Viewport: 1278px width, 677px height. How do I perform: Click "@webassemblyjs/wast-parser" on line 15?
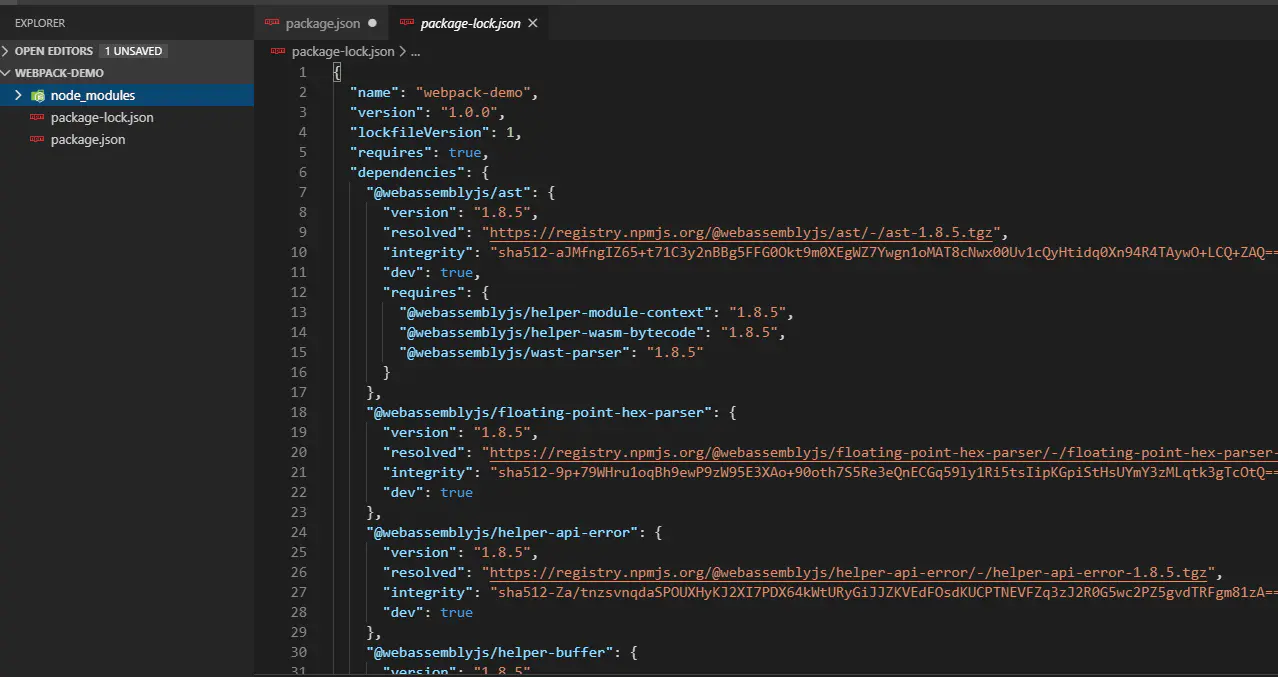[515, 352]
